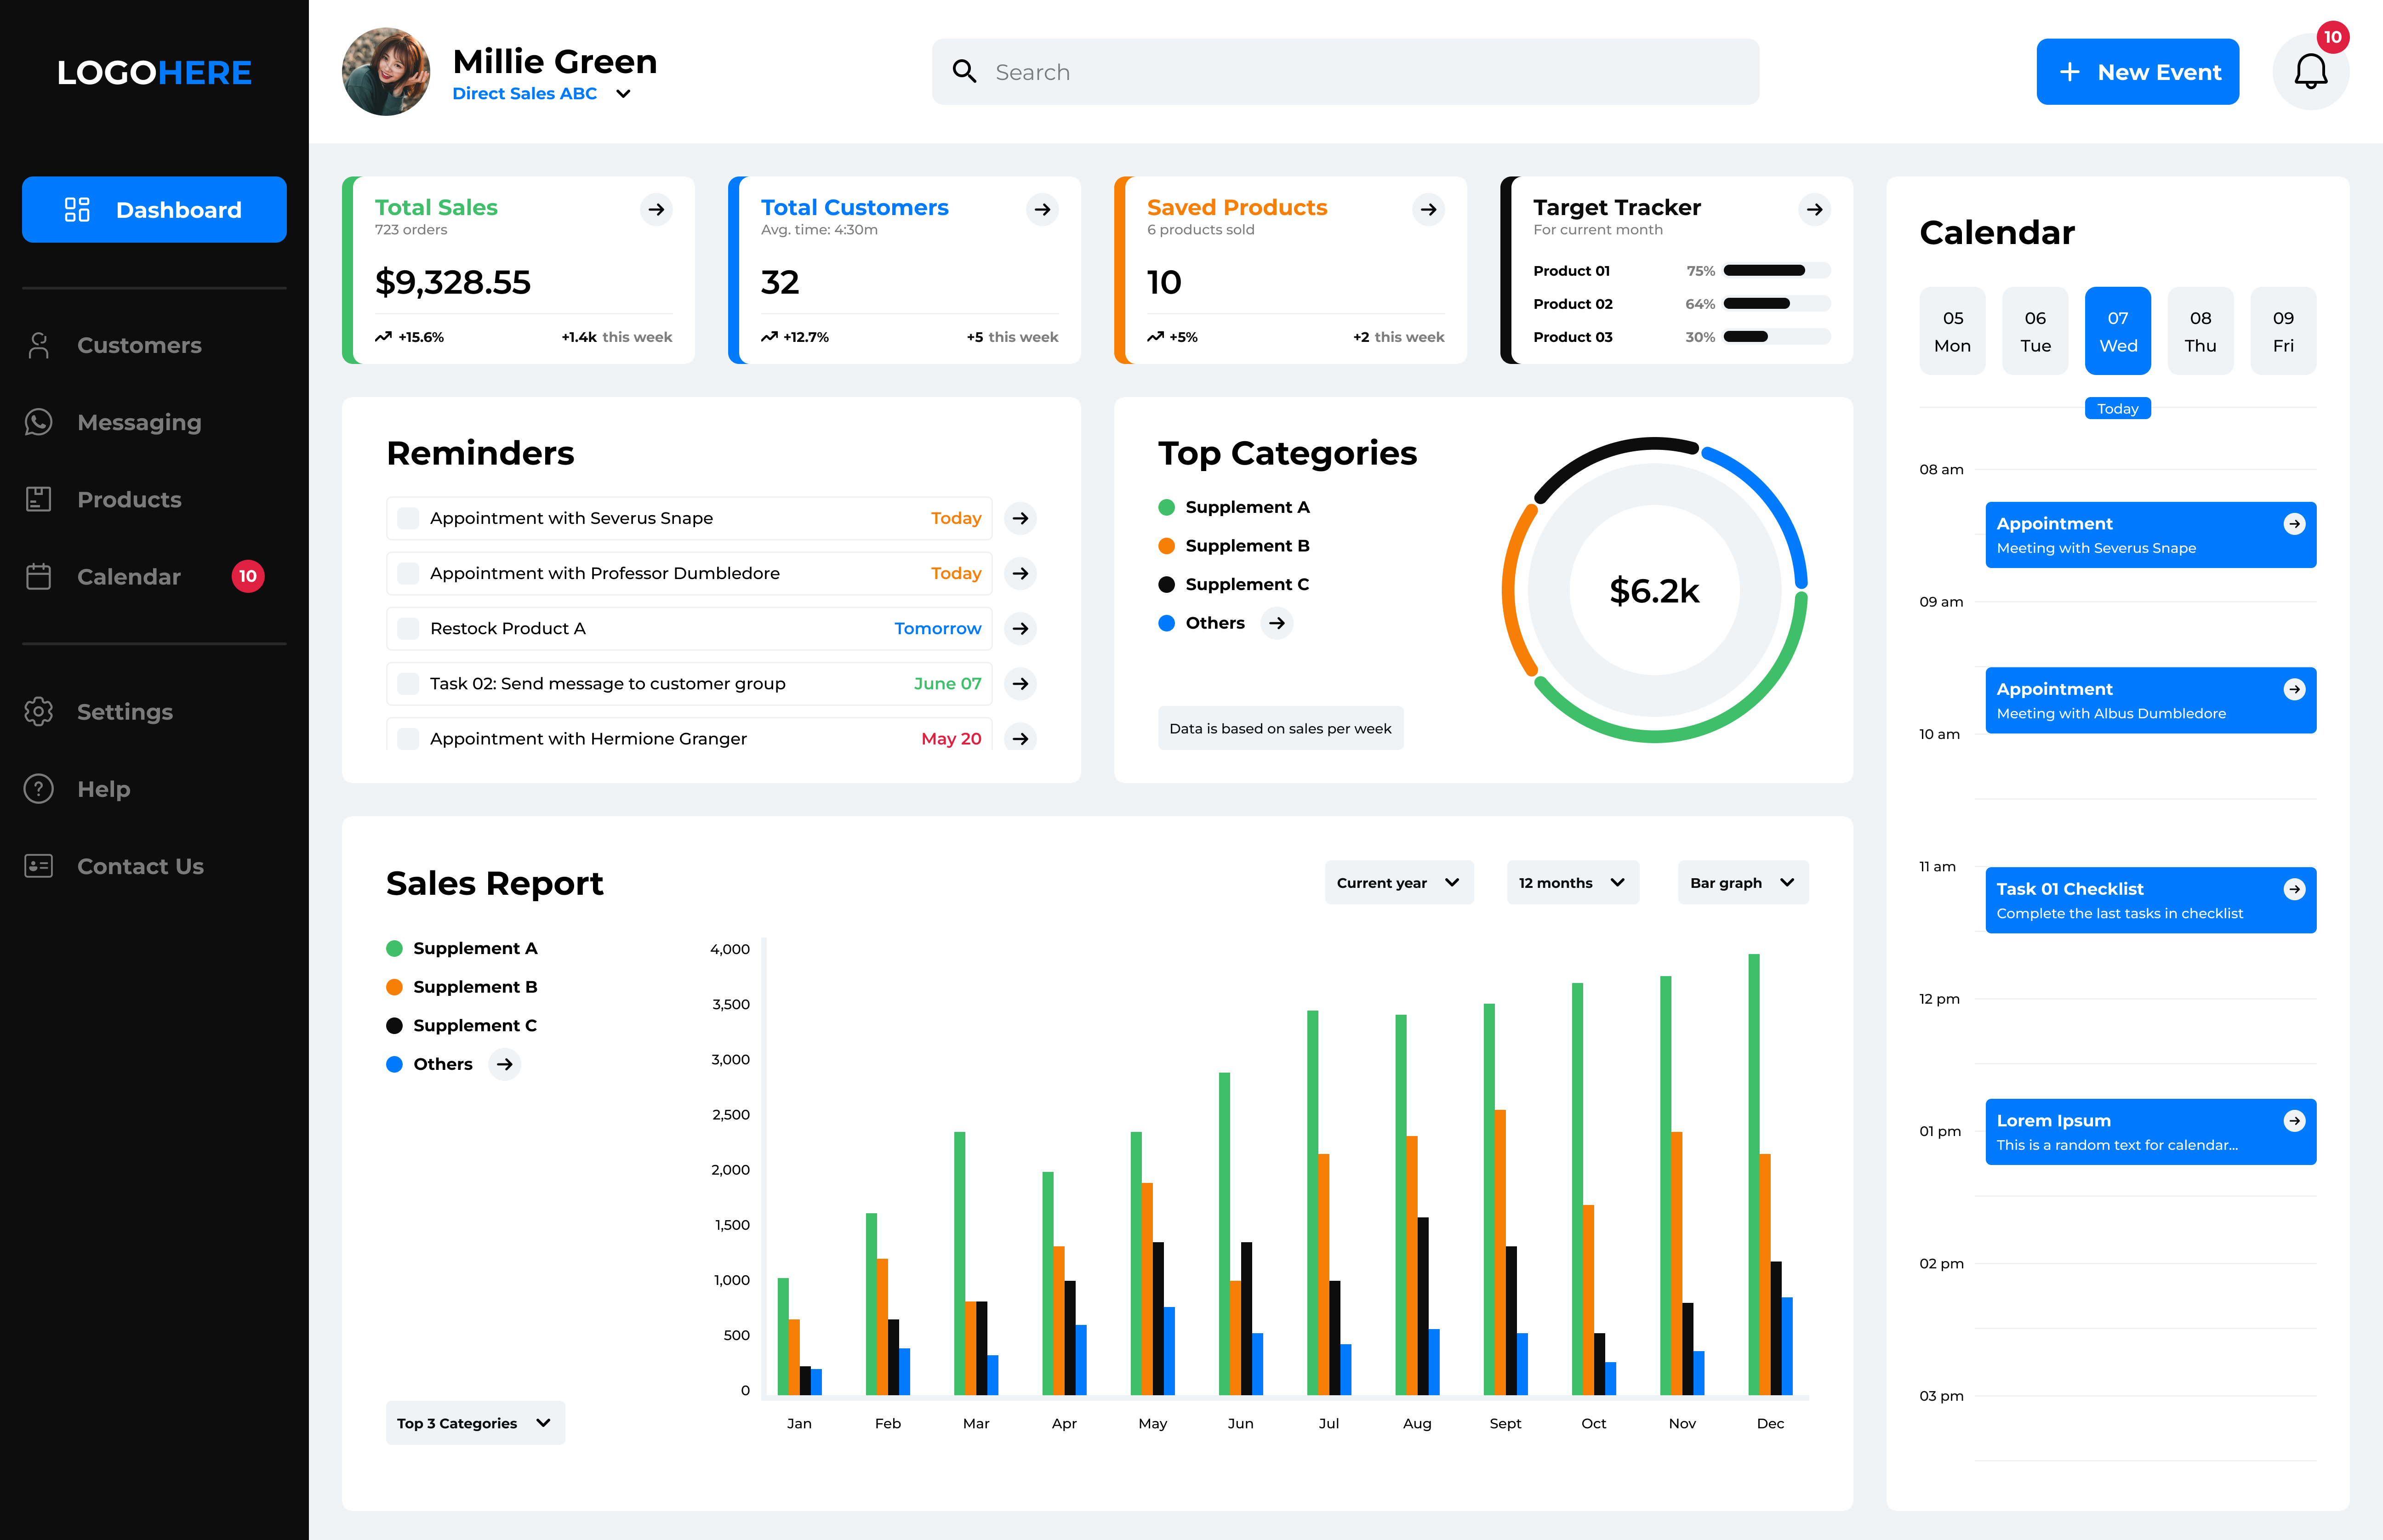The image size is (2383, 1540).
Task: Check the Appointment with Severus Snape reminder
Action: 408,518
